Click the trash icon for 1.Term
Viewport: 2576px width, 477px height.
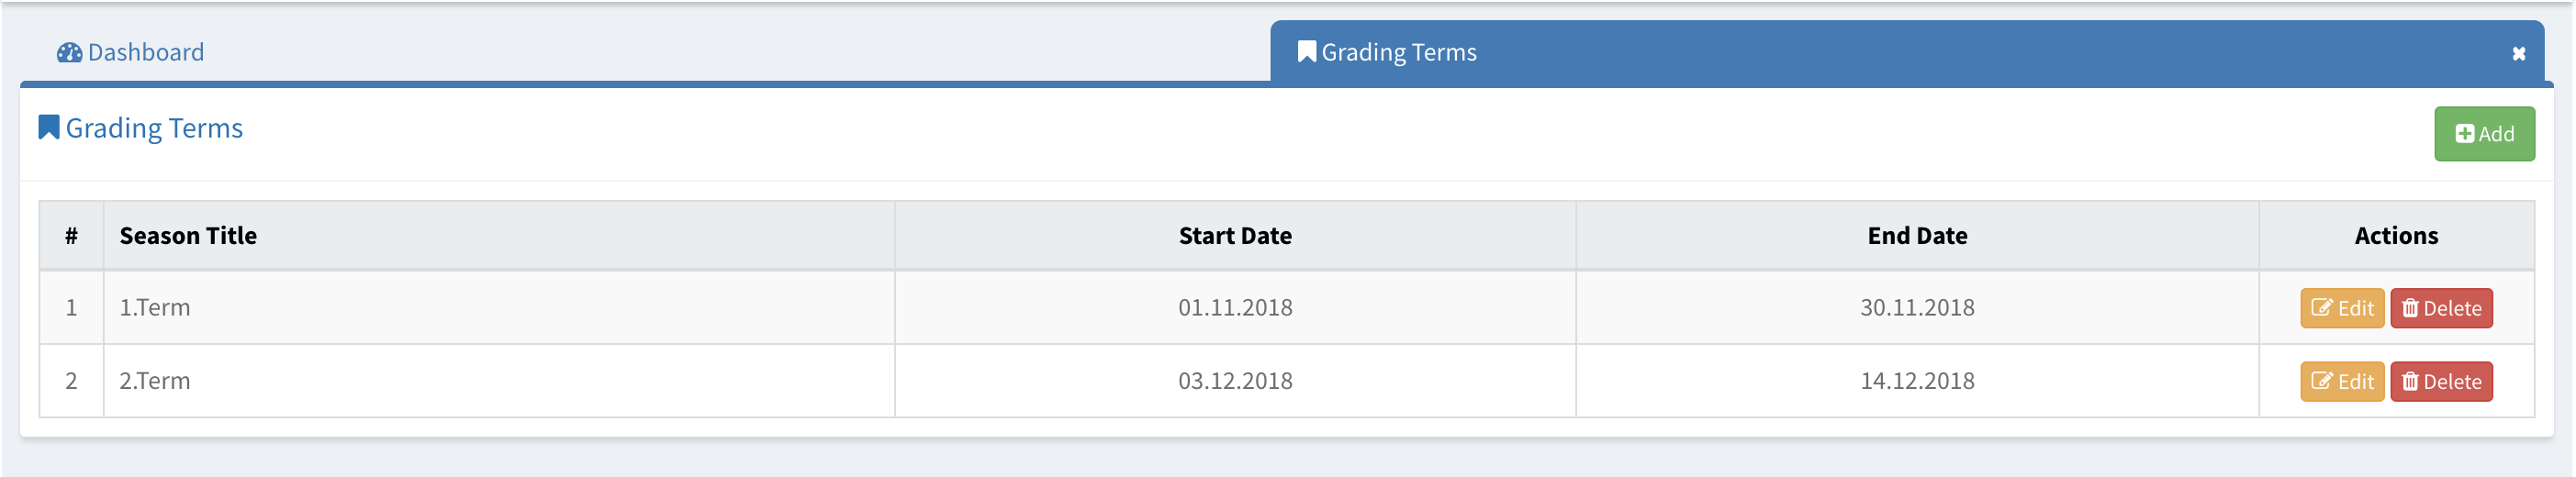point(2410,308)
